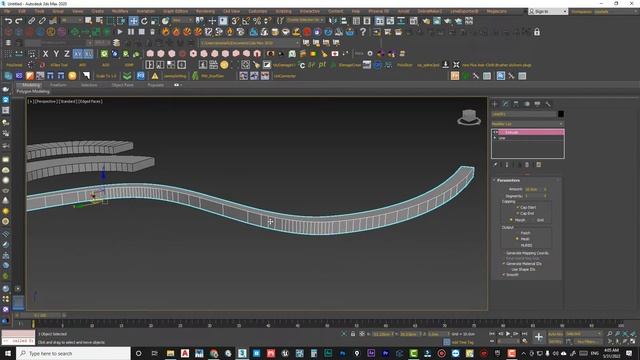Click the Mirror tool icon
The image size is (640, 360).
point(333,20)
